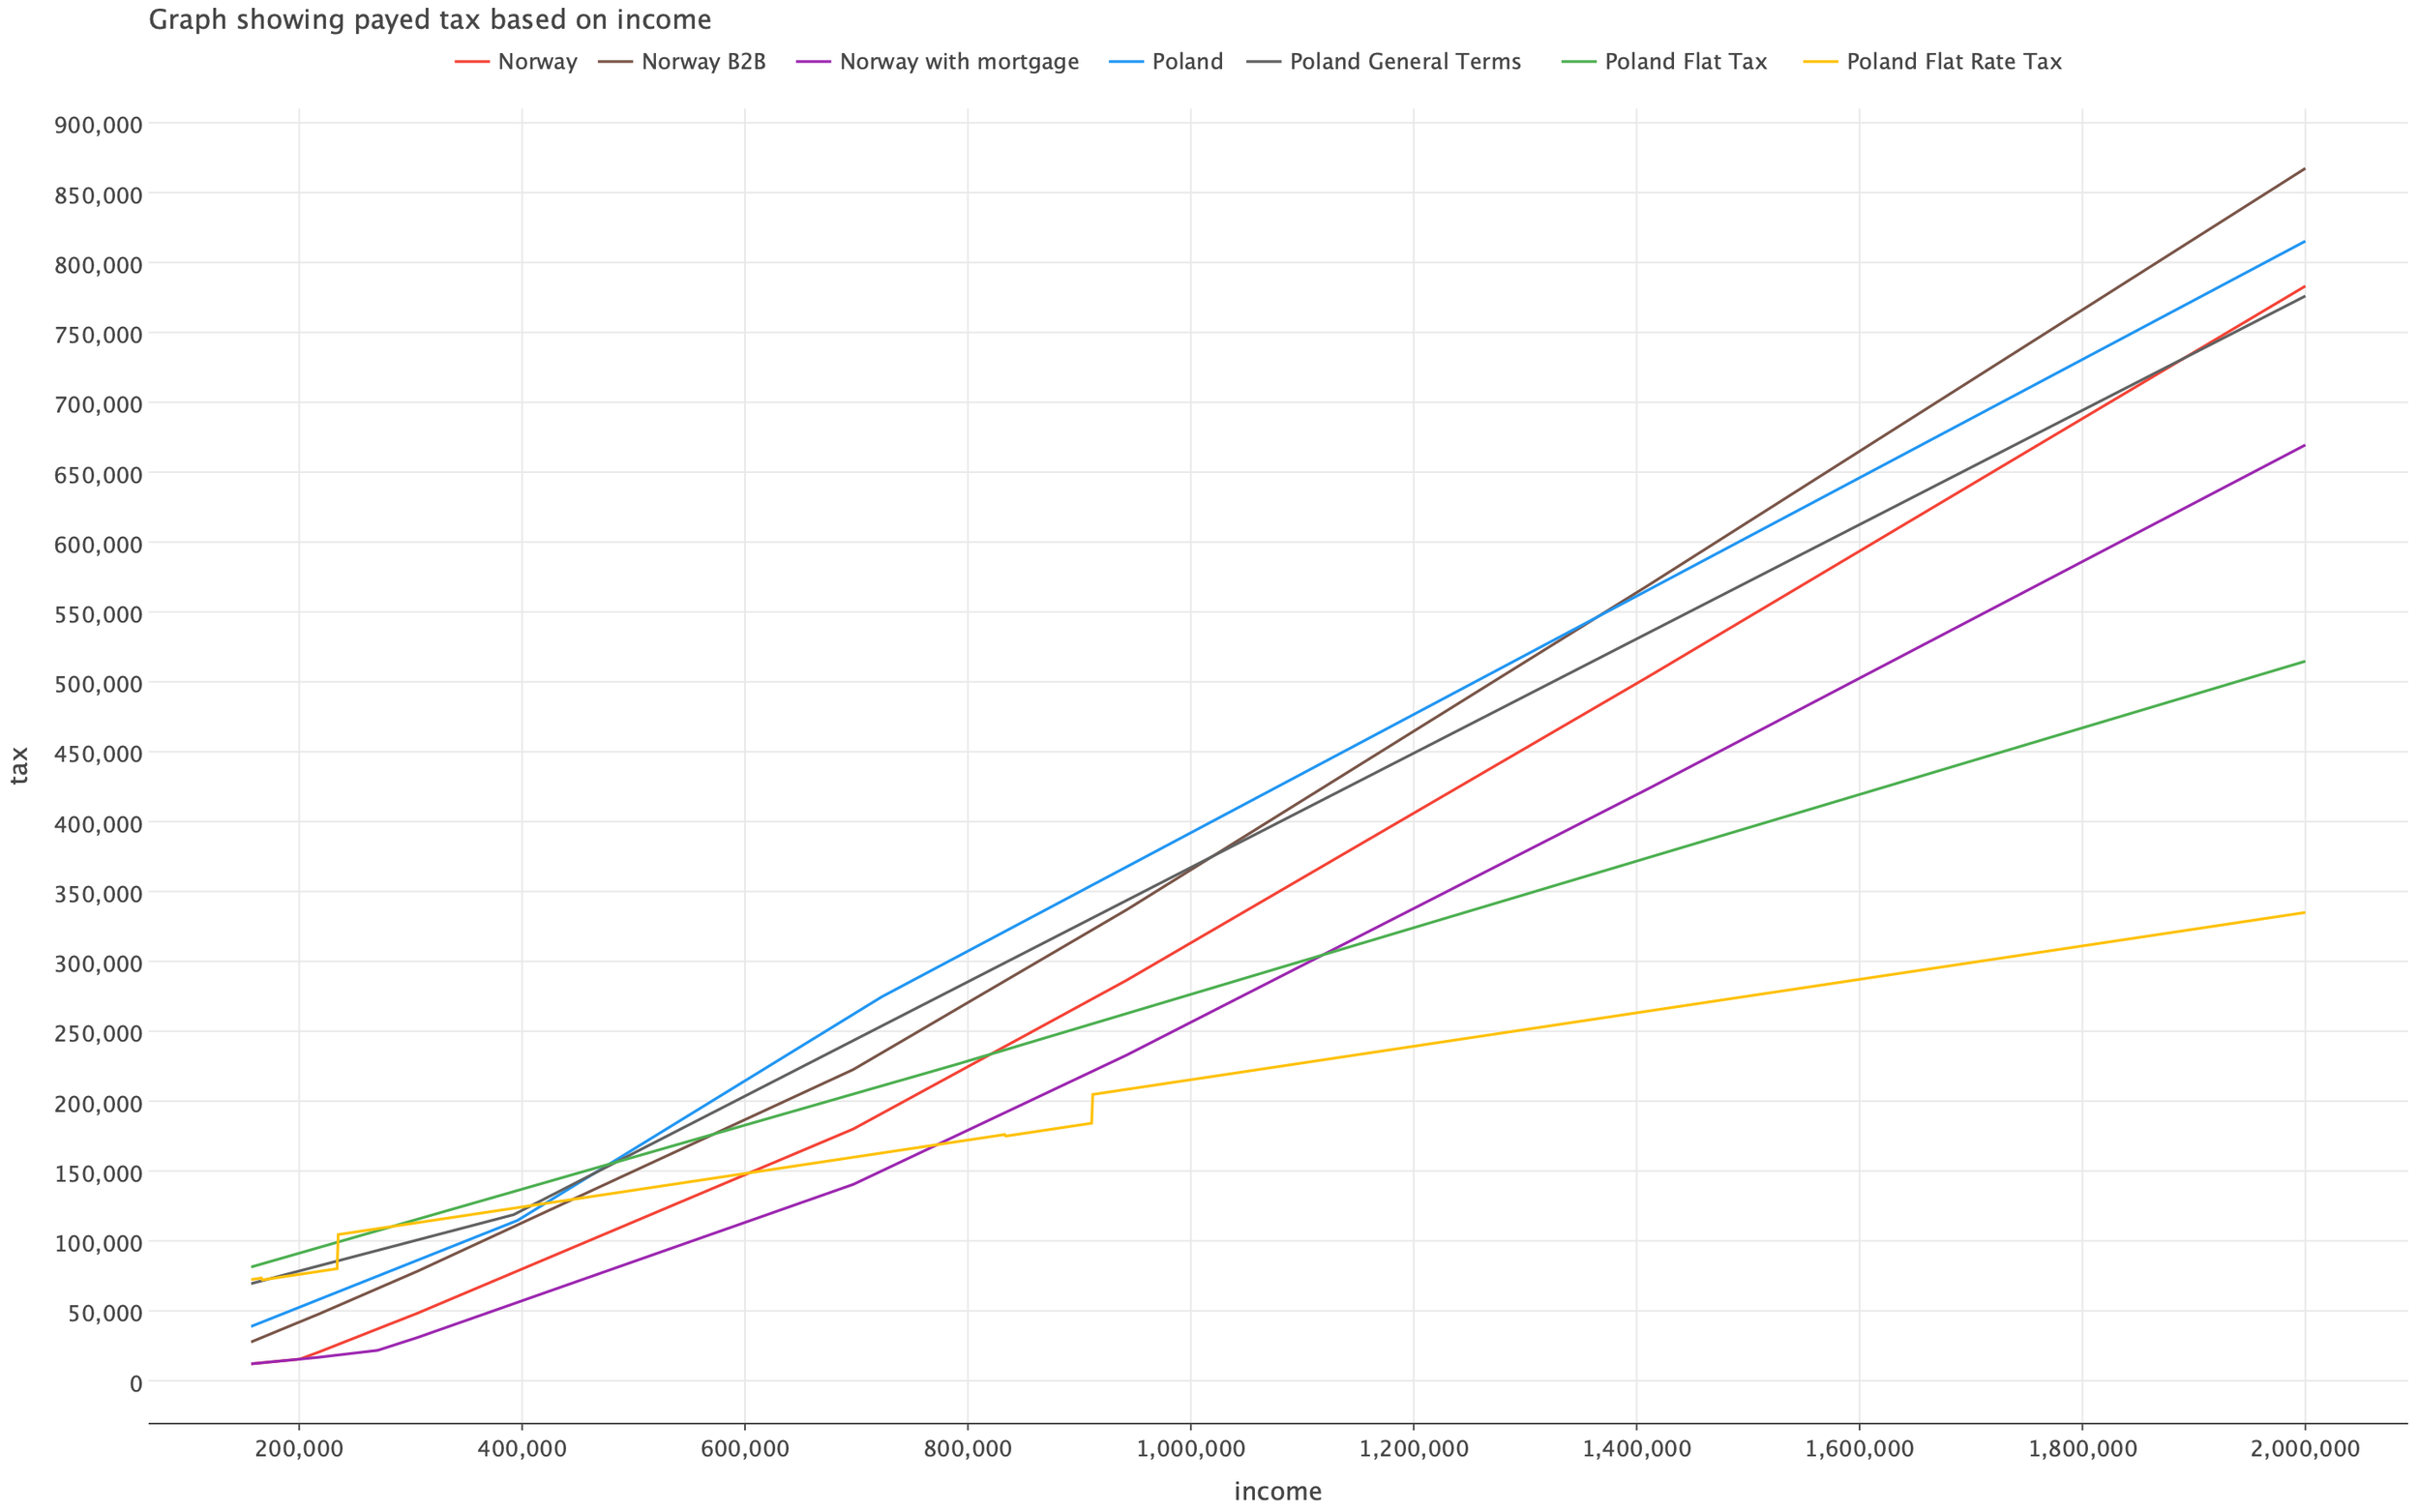Click the 900,000 y-axis tick label
Screen dimensions: 2419x1512
98,125
